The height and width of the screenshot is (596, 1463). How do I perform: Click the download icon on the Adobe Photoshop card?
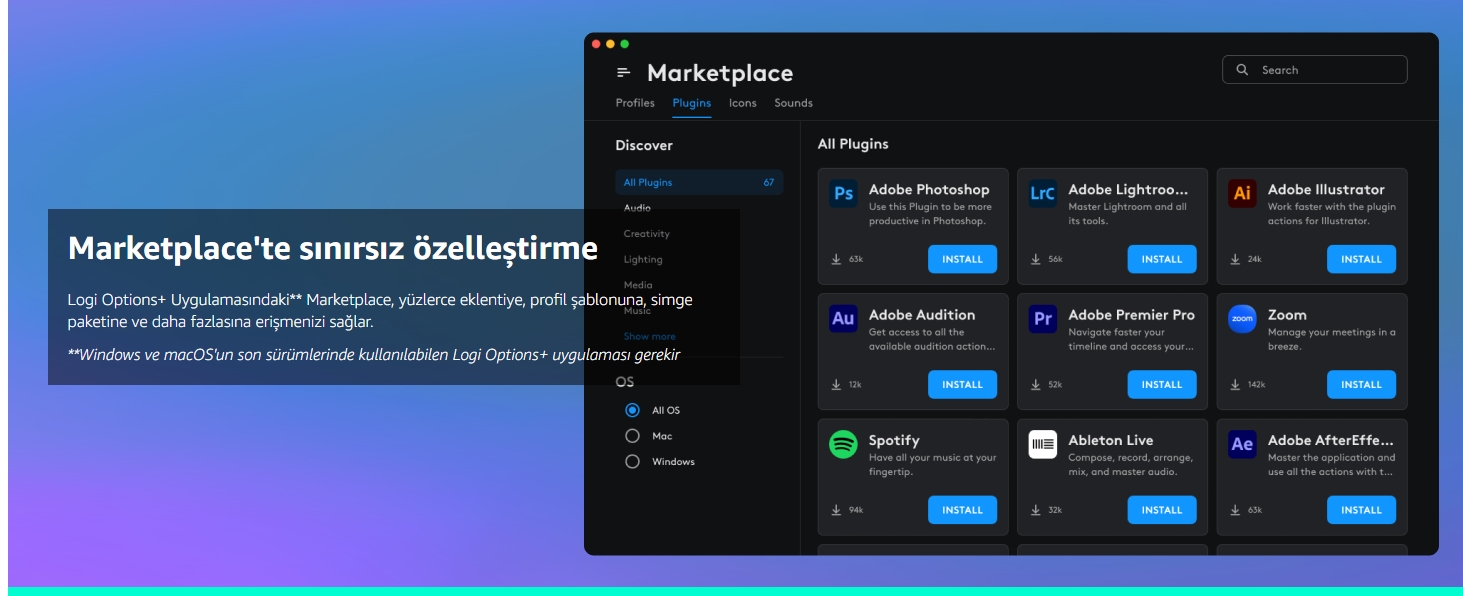click(x=836, y=259)
